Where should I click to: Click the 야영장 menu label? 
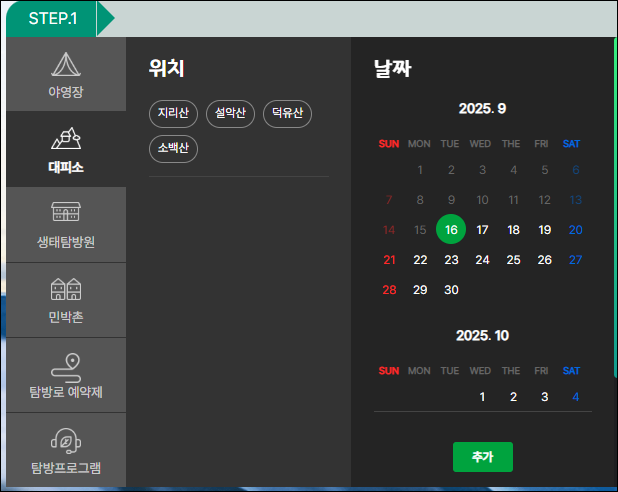66,92
